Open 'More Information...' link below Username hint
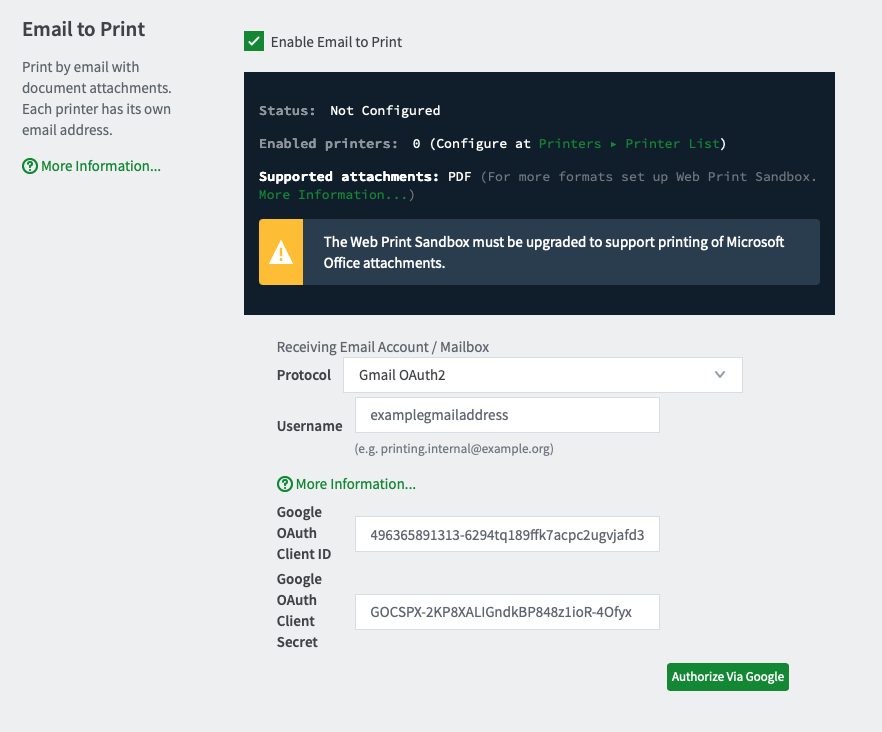This screenshot has height=732, width=882. [356, 484]
